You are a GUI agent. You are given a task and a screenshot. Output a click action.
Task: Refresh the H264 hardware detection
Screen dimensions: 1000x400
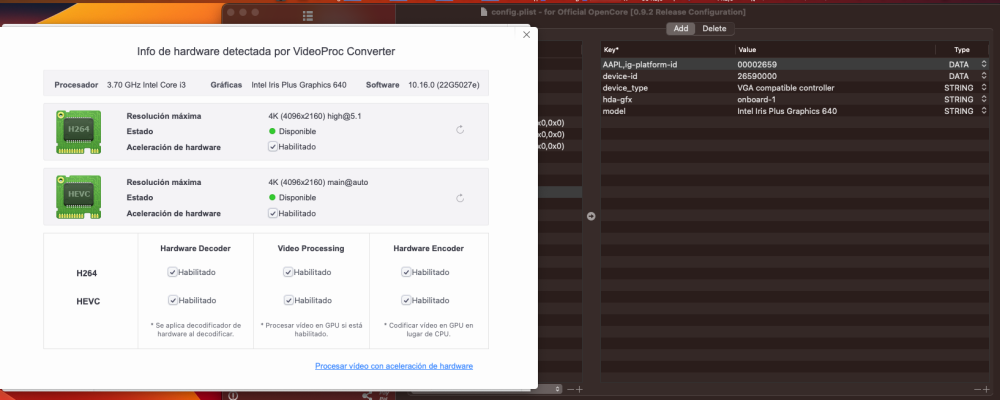point(460,130)
